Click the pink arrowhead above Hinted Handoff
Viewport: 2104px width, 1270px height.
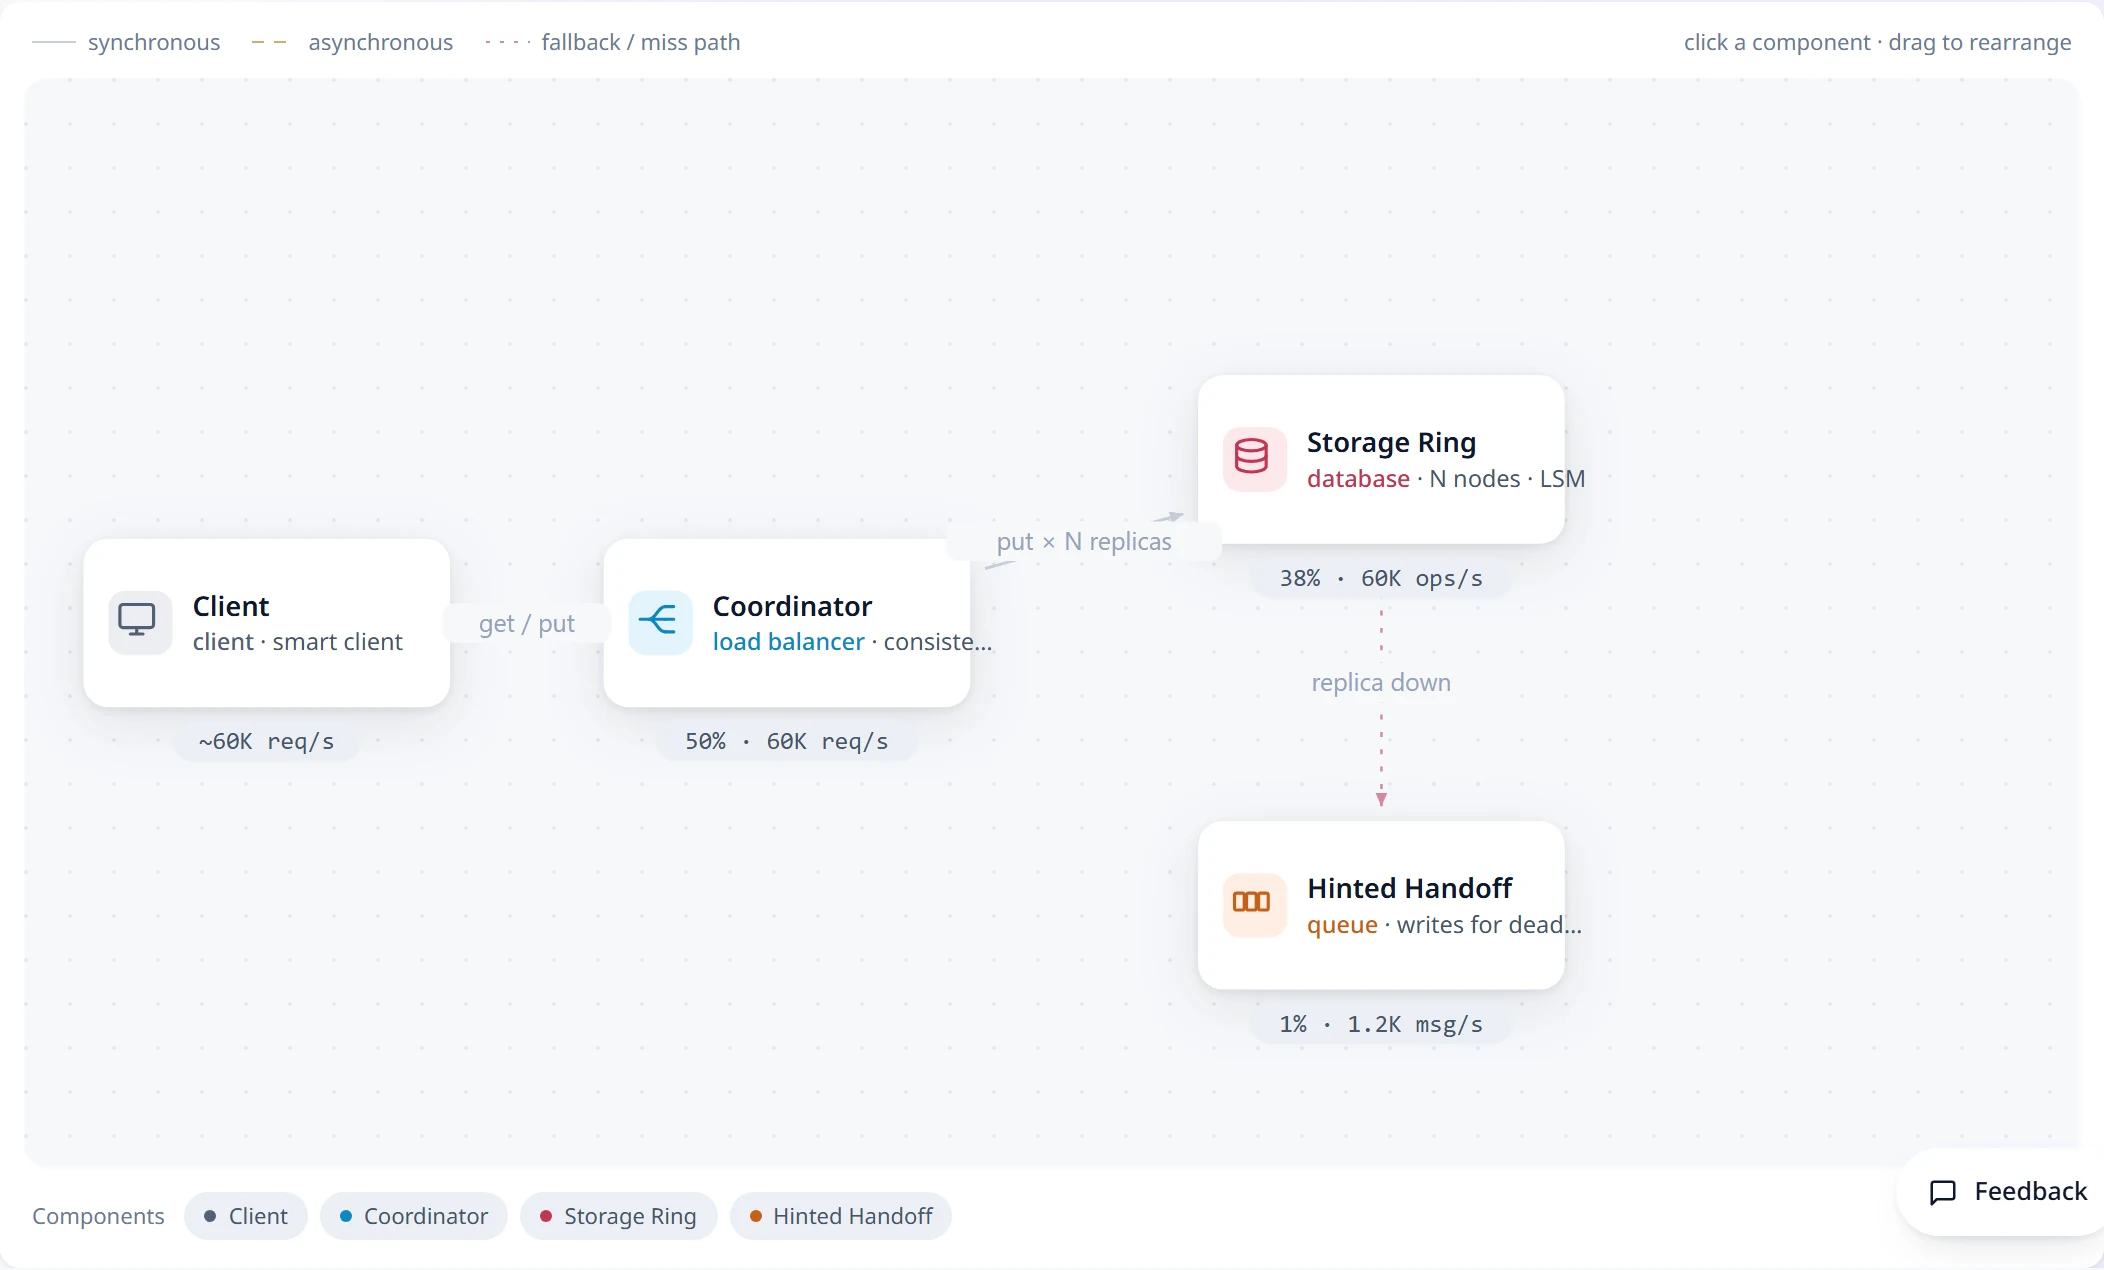[1381, 799]
